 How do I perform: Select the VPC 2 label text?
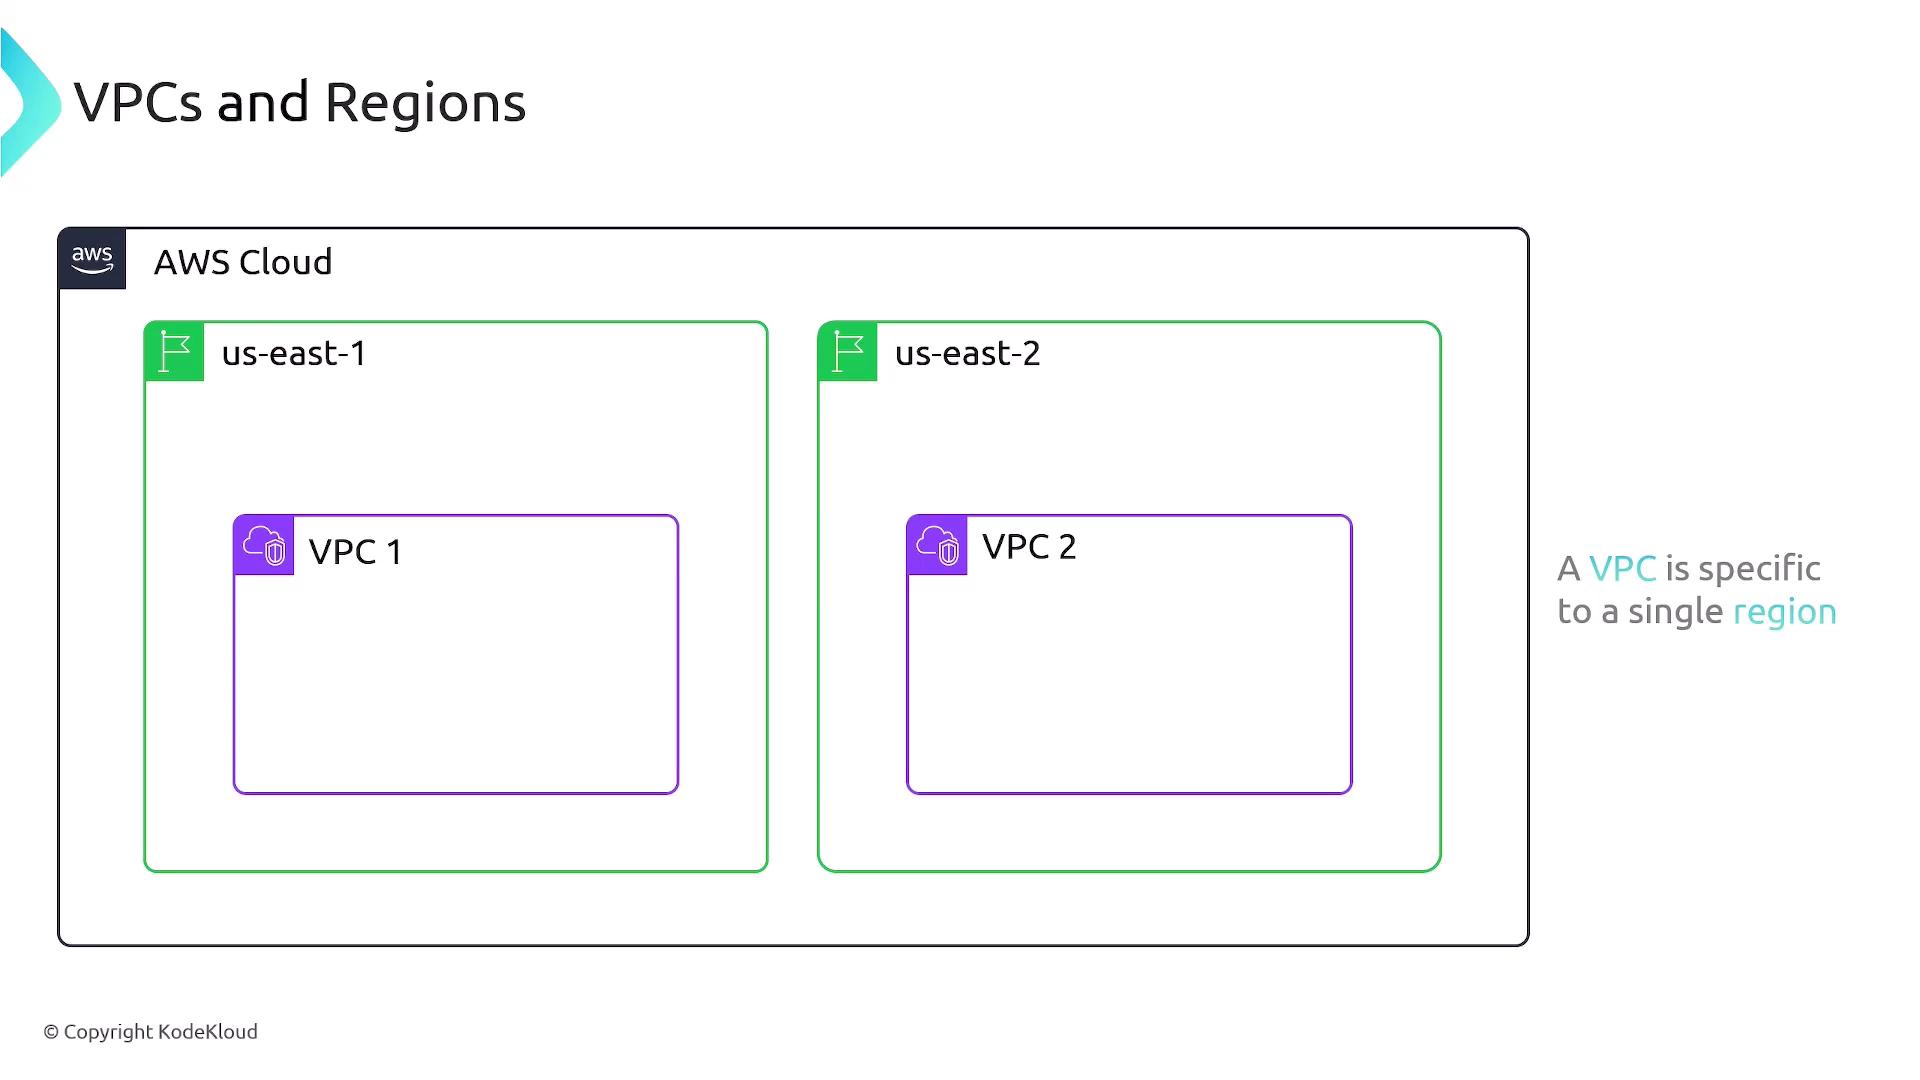1029,547
